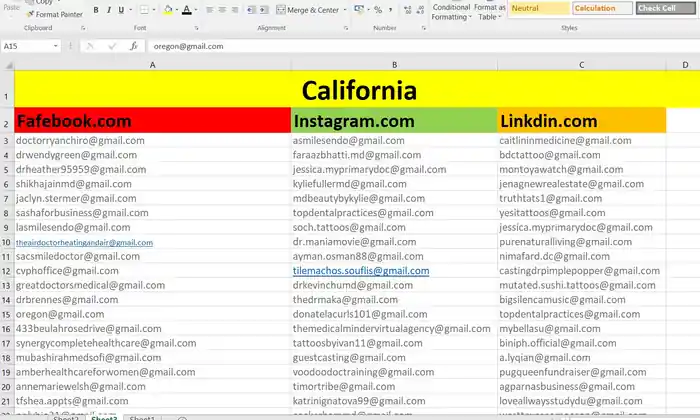This screenshot has width=700, height=420.
Task: Select cell mybellasu@gmail.com
Action: (582, 329)
